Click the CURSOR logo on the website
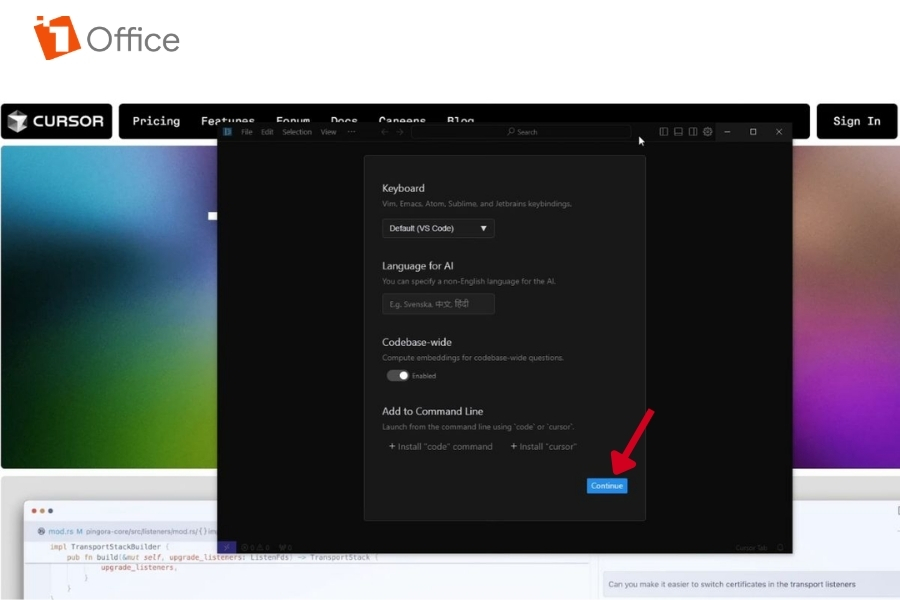This screenshot has height=600, width=900. pyautogui.click(x=56, y=121)
